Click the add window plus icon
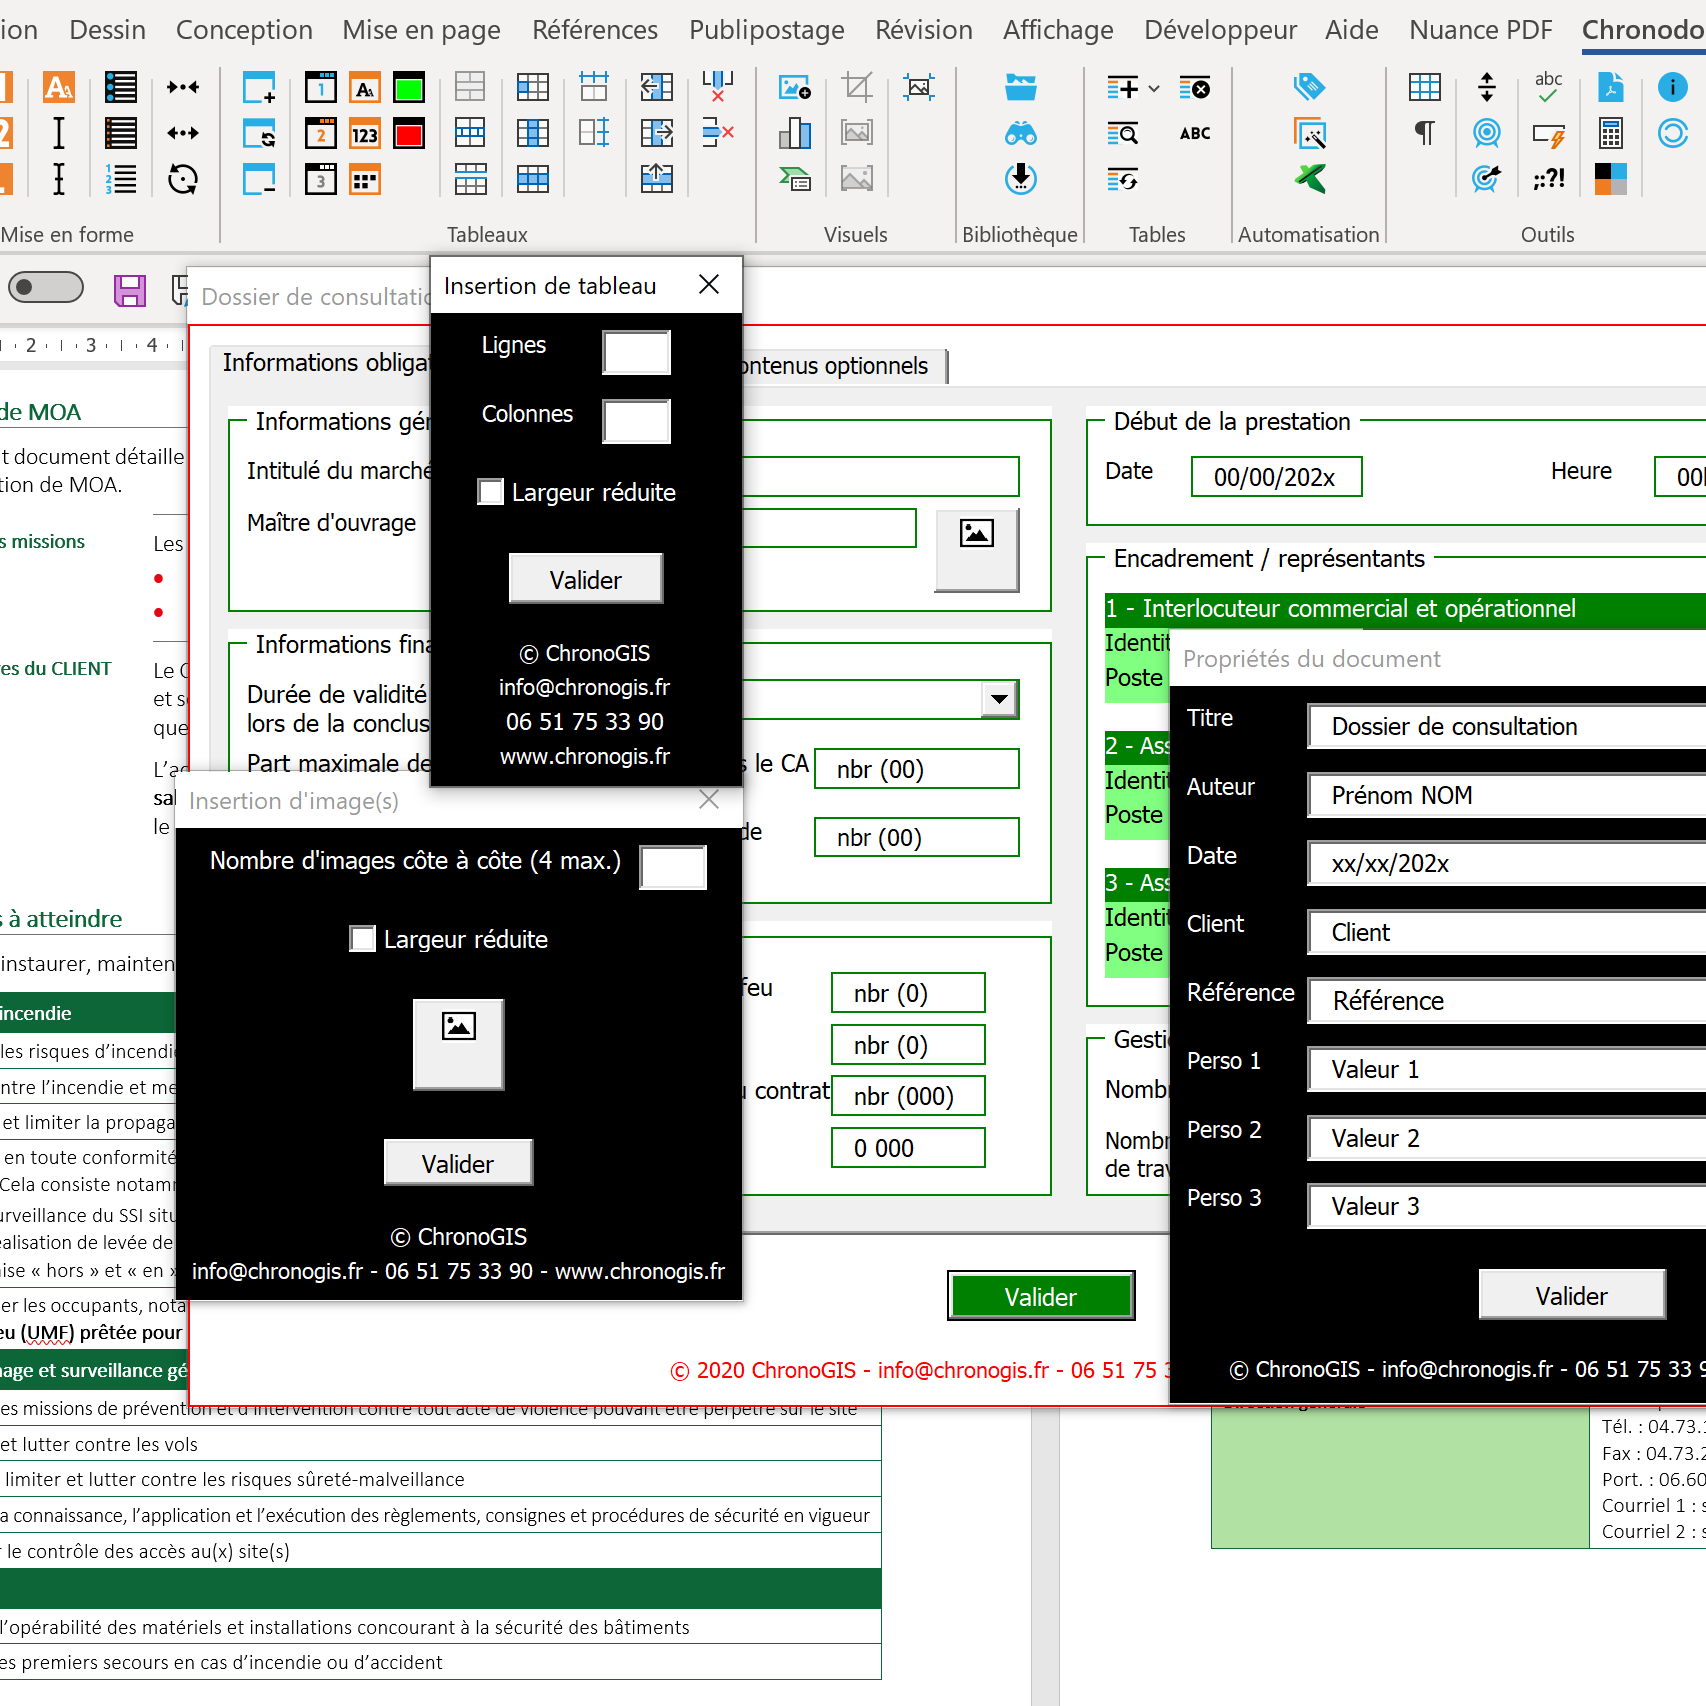1706x1706 pixels. pyautogui.click(x=259, y=88)
